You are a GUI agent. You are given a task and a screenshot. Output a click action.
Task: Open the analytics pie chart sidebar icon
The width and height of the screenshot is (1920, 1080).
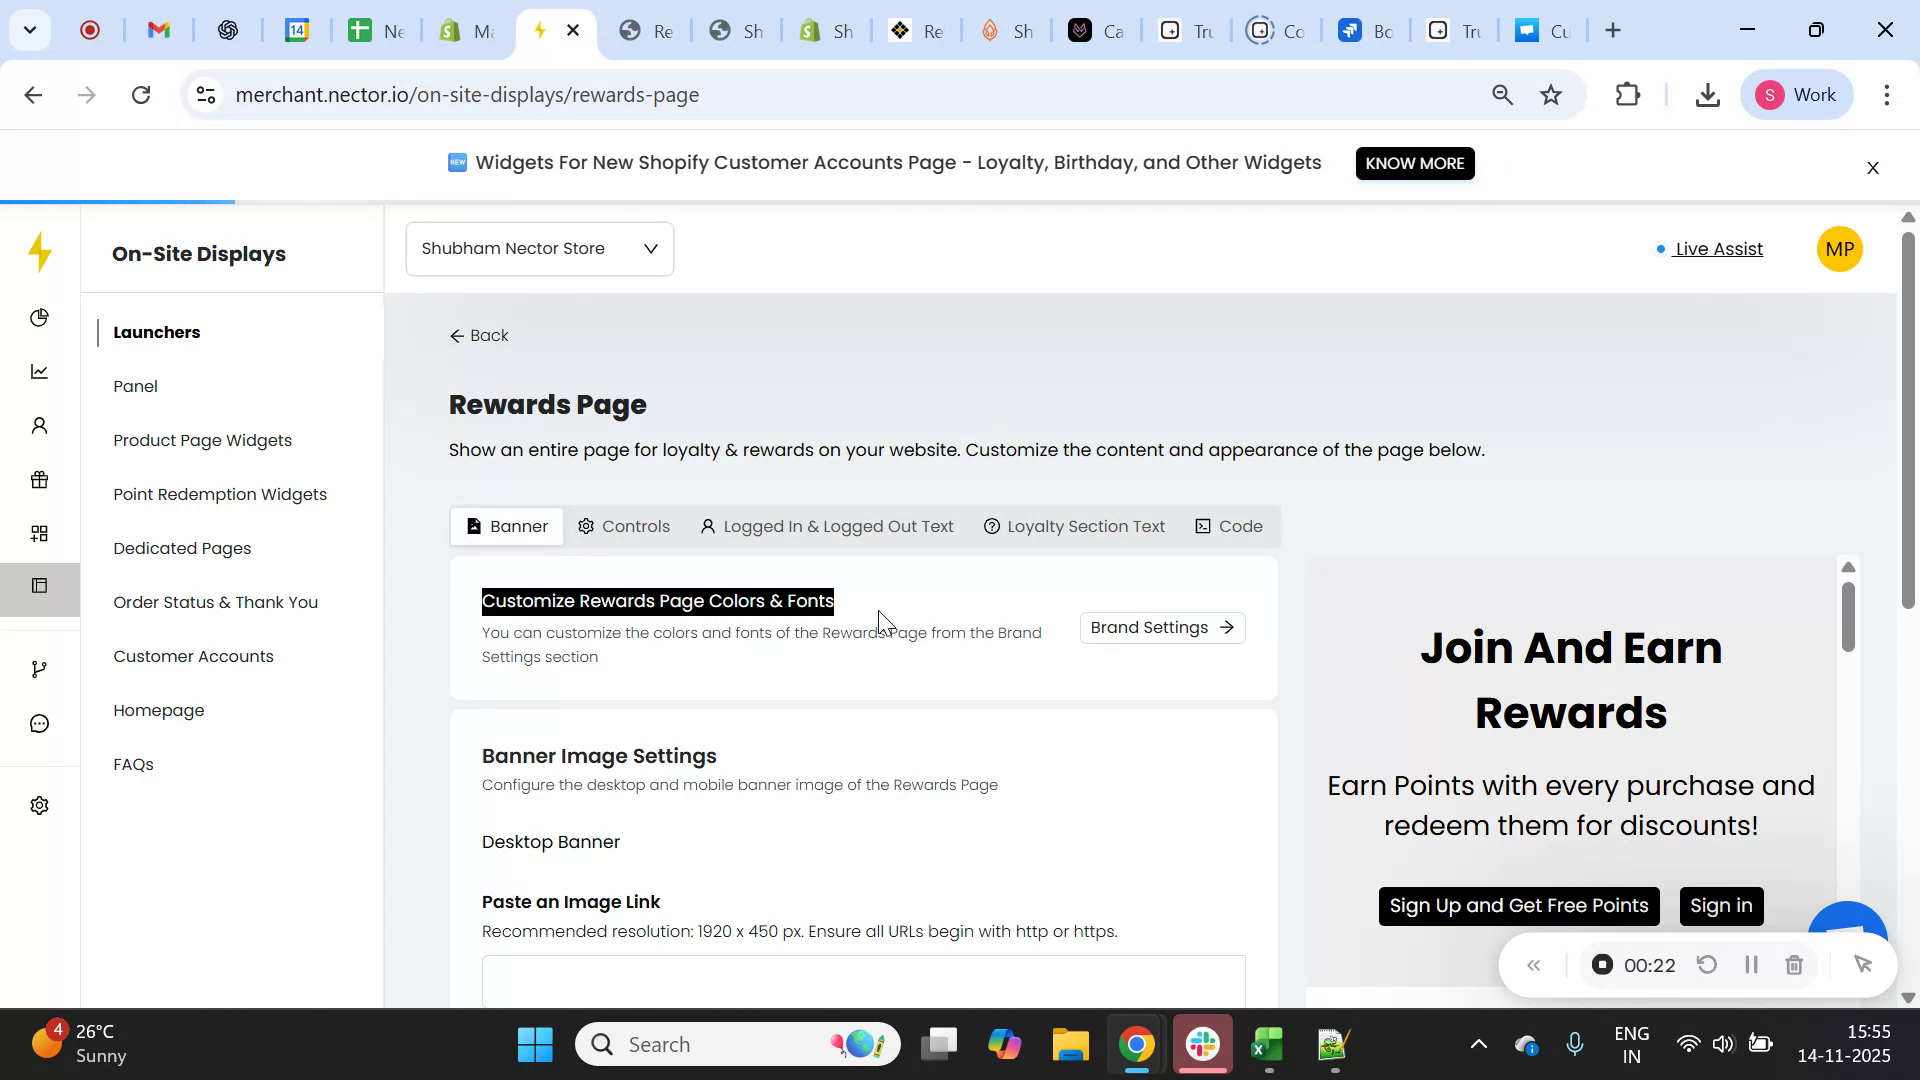click(x=40, y=317)
